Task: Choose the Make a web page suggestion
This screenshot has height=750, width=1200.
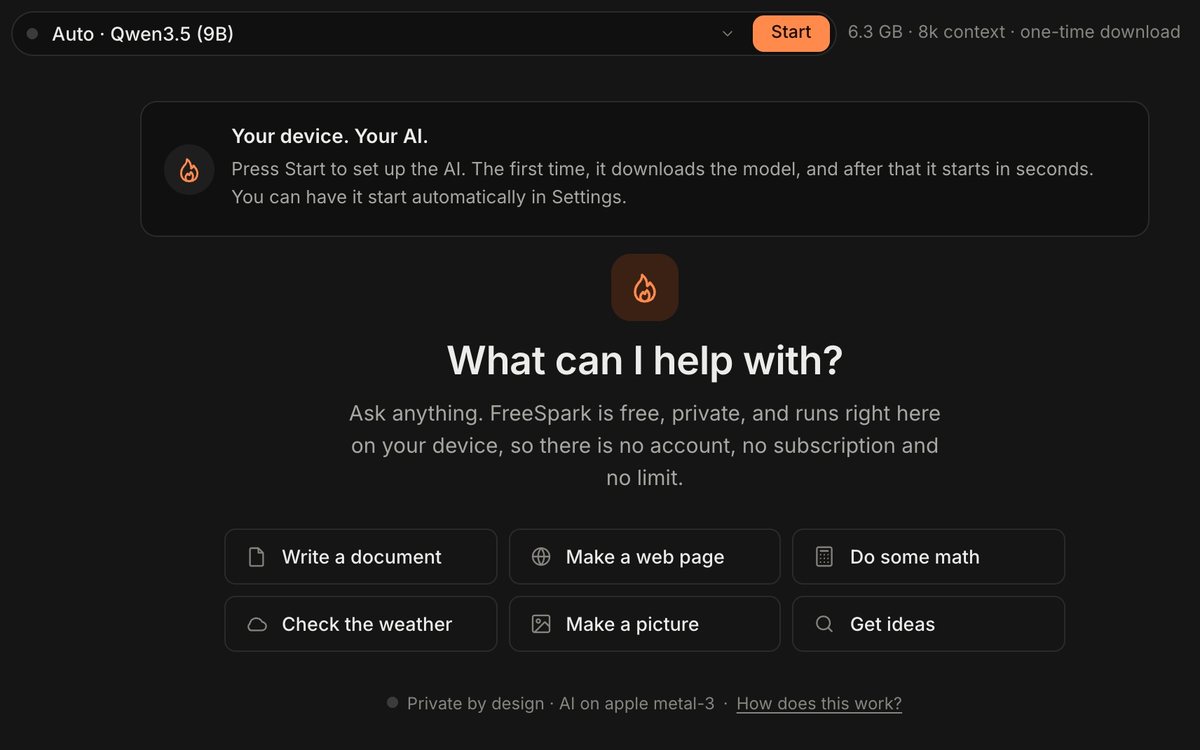Action: pos(645,557)
